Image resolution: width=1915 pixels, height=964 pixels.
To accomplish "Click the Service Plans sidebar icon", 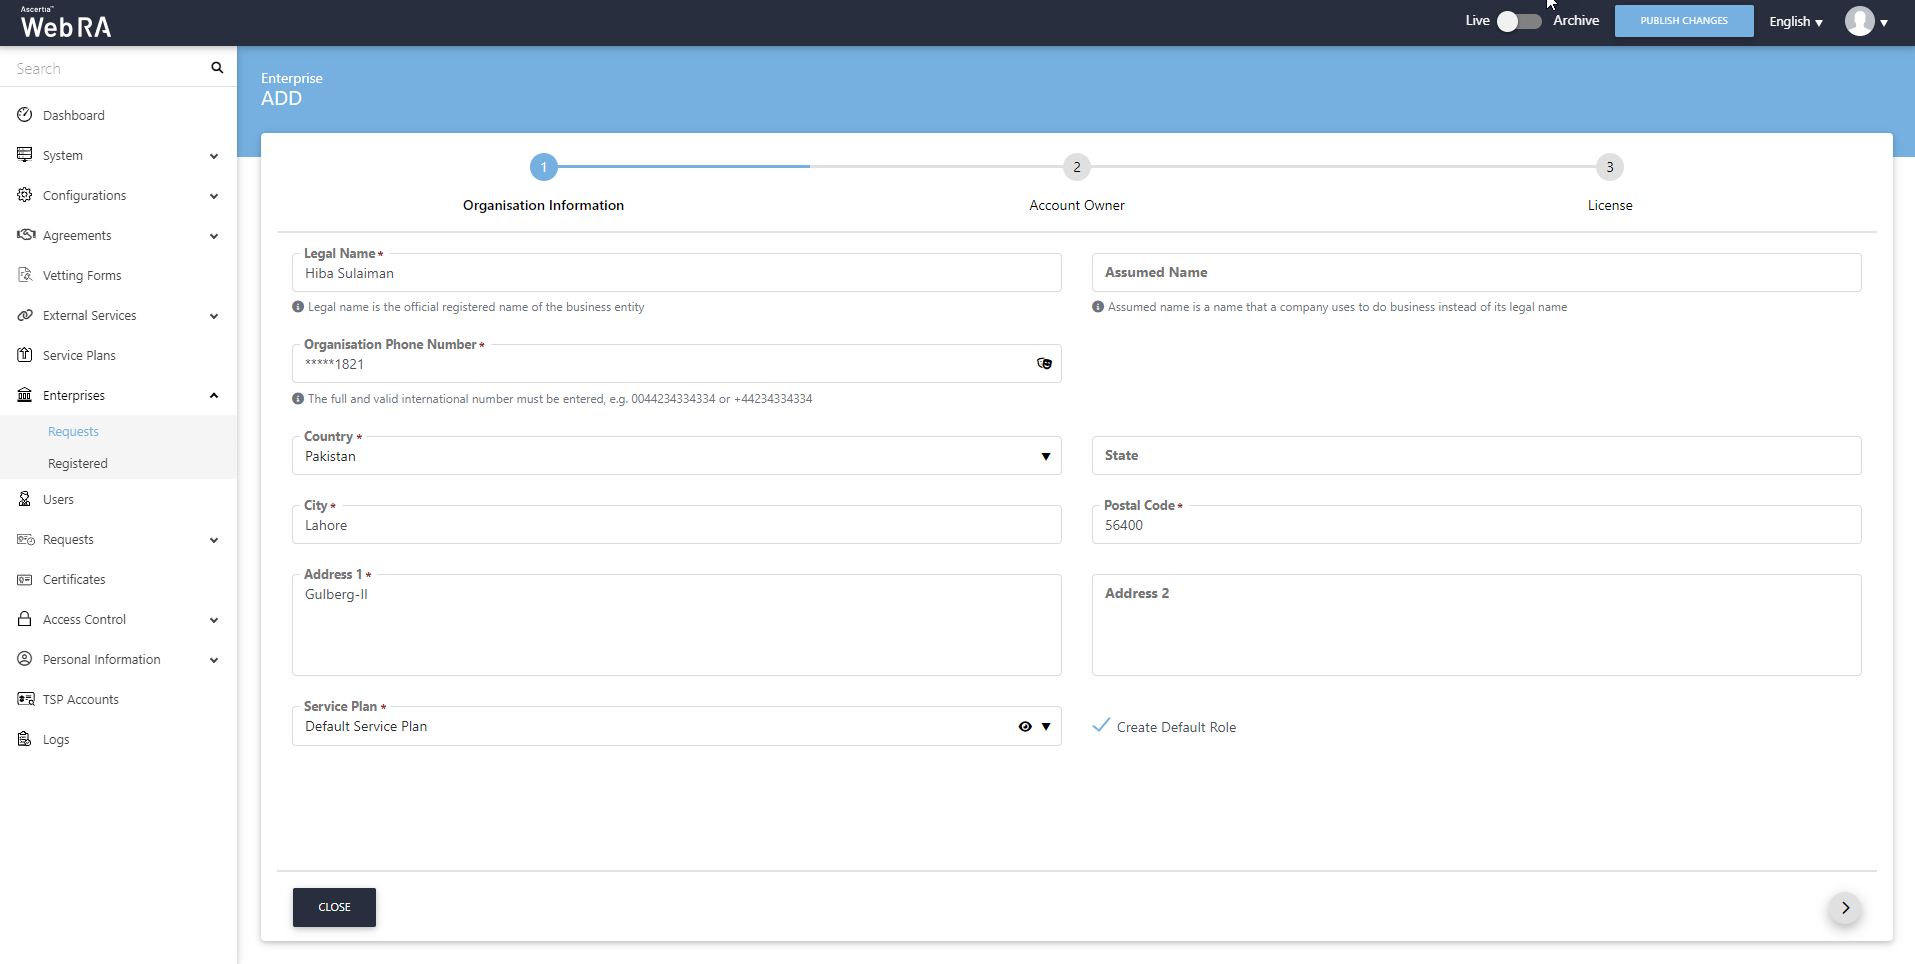I will click(25, 355).
